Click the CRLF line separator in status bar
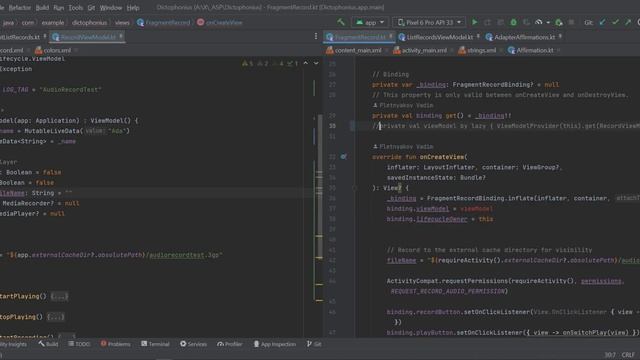The height and width of the screenshot is (360, 640). click(628, 355)
